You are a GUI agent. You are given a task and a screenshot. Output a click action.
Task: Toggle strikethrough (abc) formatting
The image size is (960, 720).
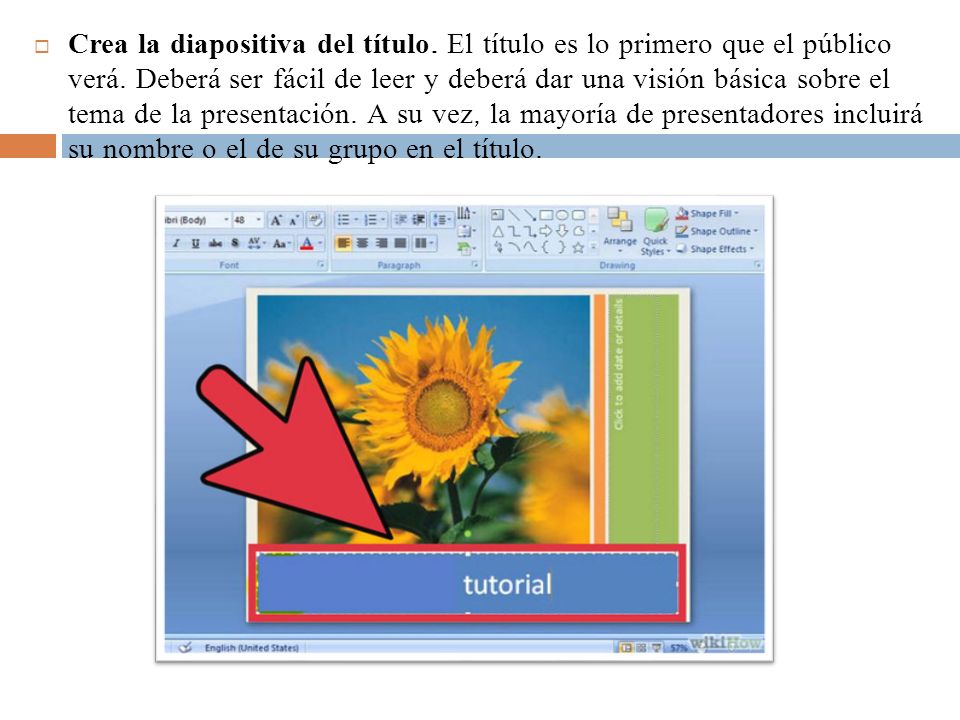pyautogui.click(x=215, y=244)
